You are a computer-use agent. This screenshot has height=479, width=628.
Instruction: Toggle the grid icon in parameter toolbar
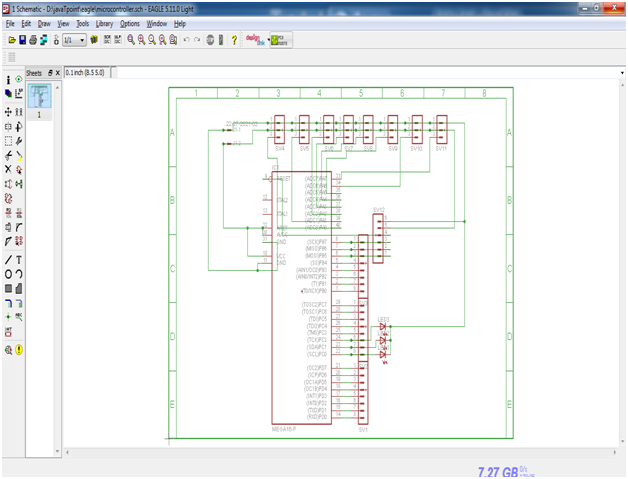12,57
